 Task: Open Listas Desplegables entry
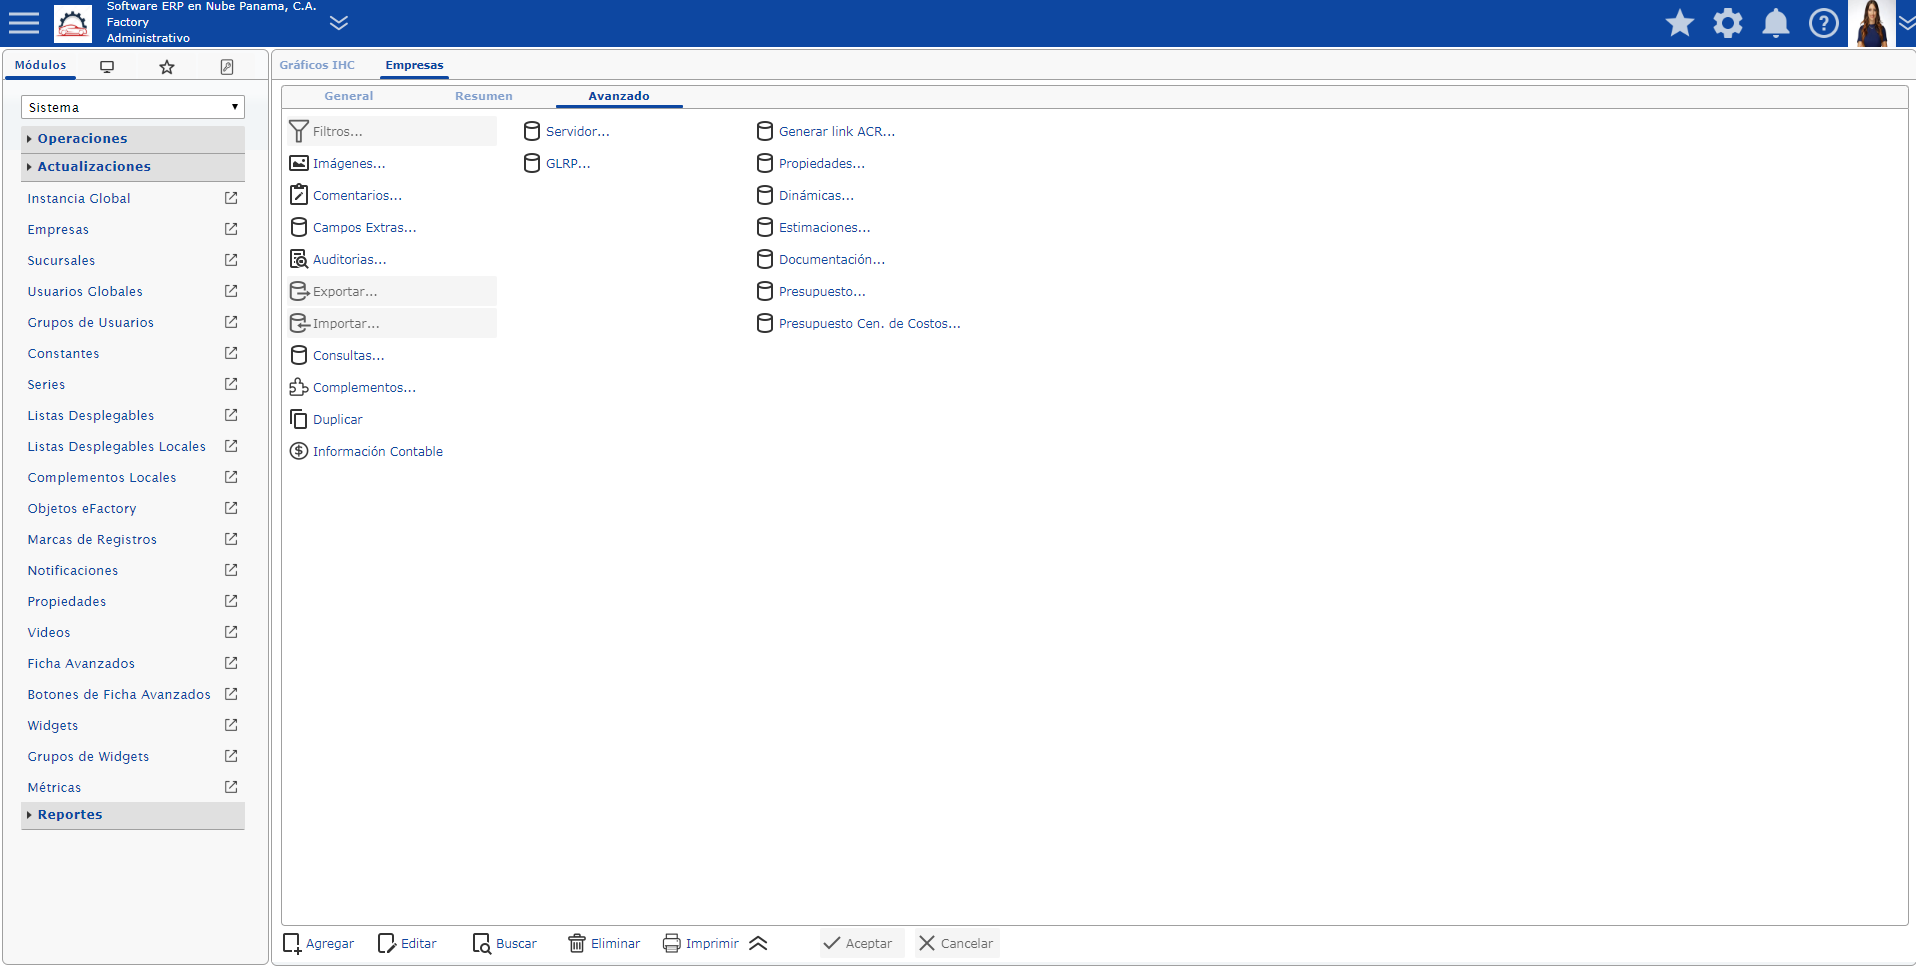point(91,415)
